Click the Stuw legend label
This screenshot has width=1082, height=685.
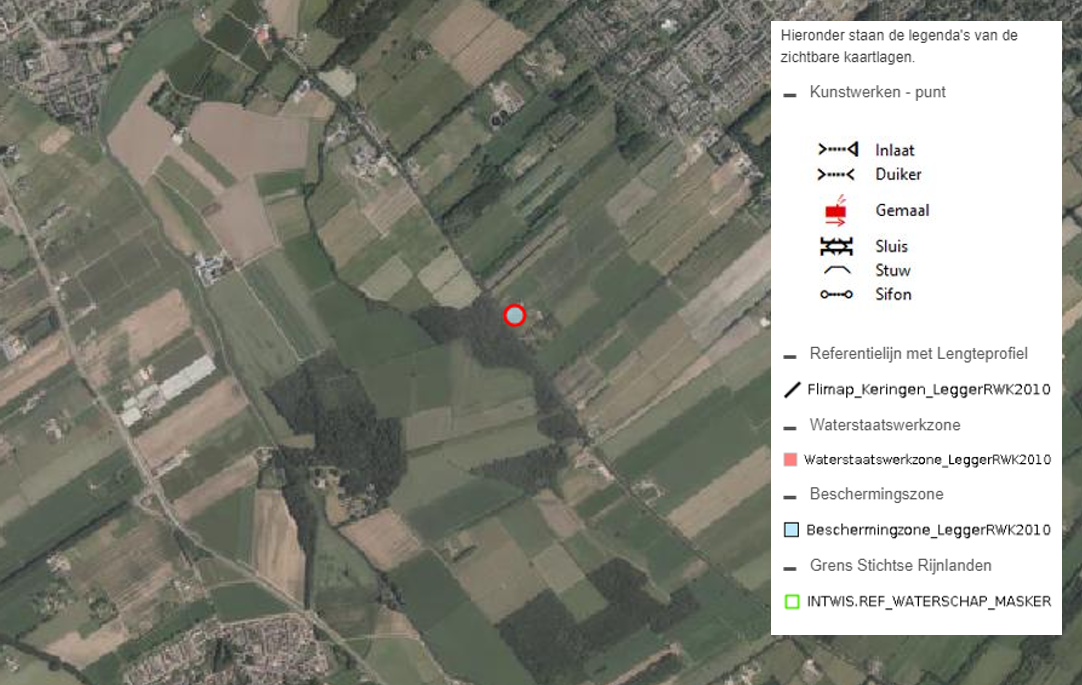(x=892, y=270)
